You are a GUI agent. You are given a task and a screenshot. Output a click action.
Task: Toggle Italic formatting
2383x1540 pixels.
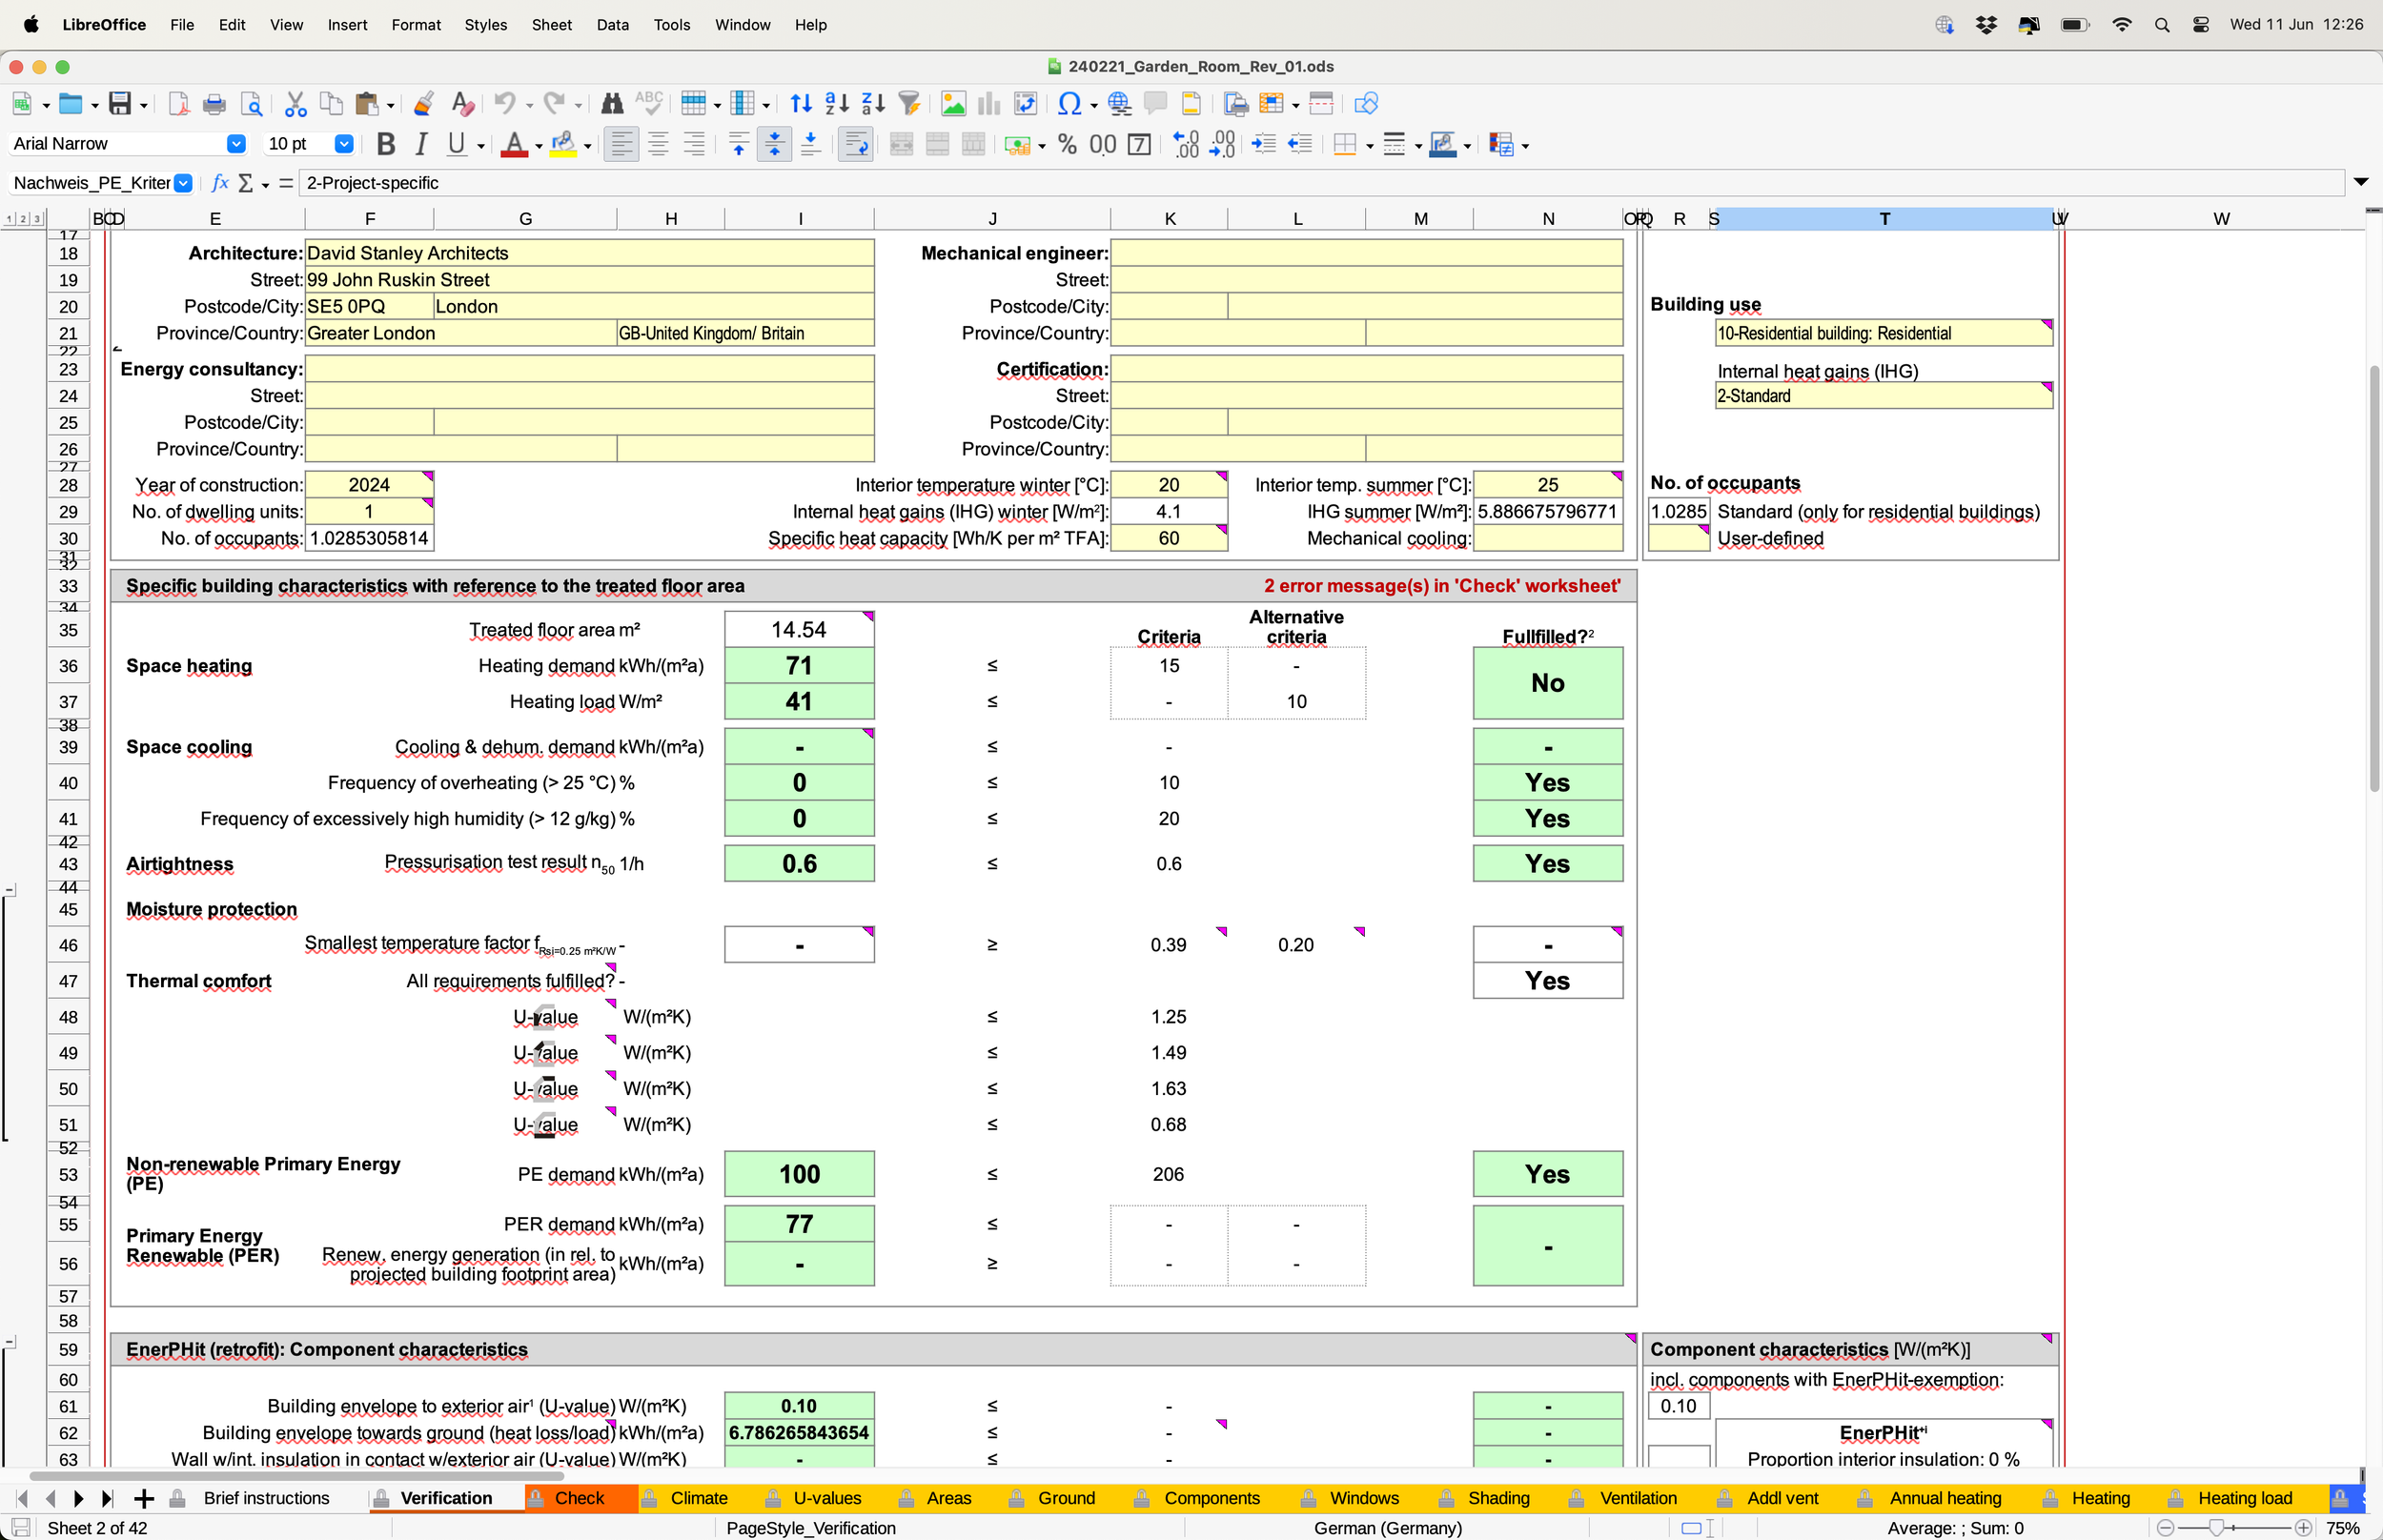click(421, 145)
